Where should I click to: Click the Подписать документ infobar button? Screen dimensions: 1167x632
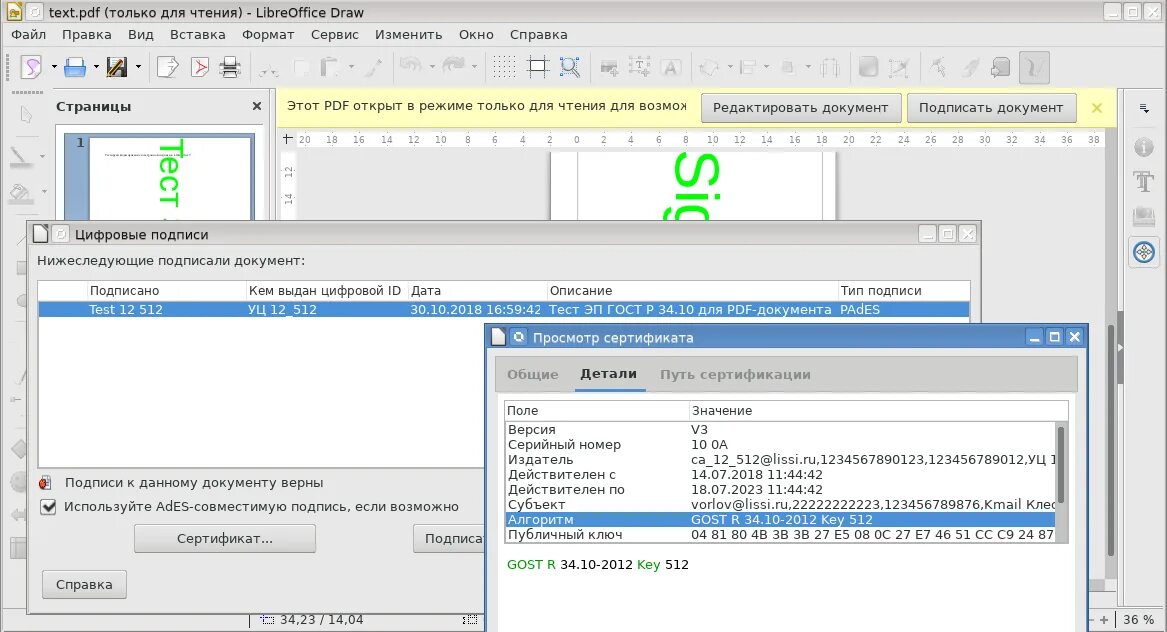pos(991,108)
